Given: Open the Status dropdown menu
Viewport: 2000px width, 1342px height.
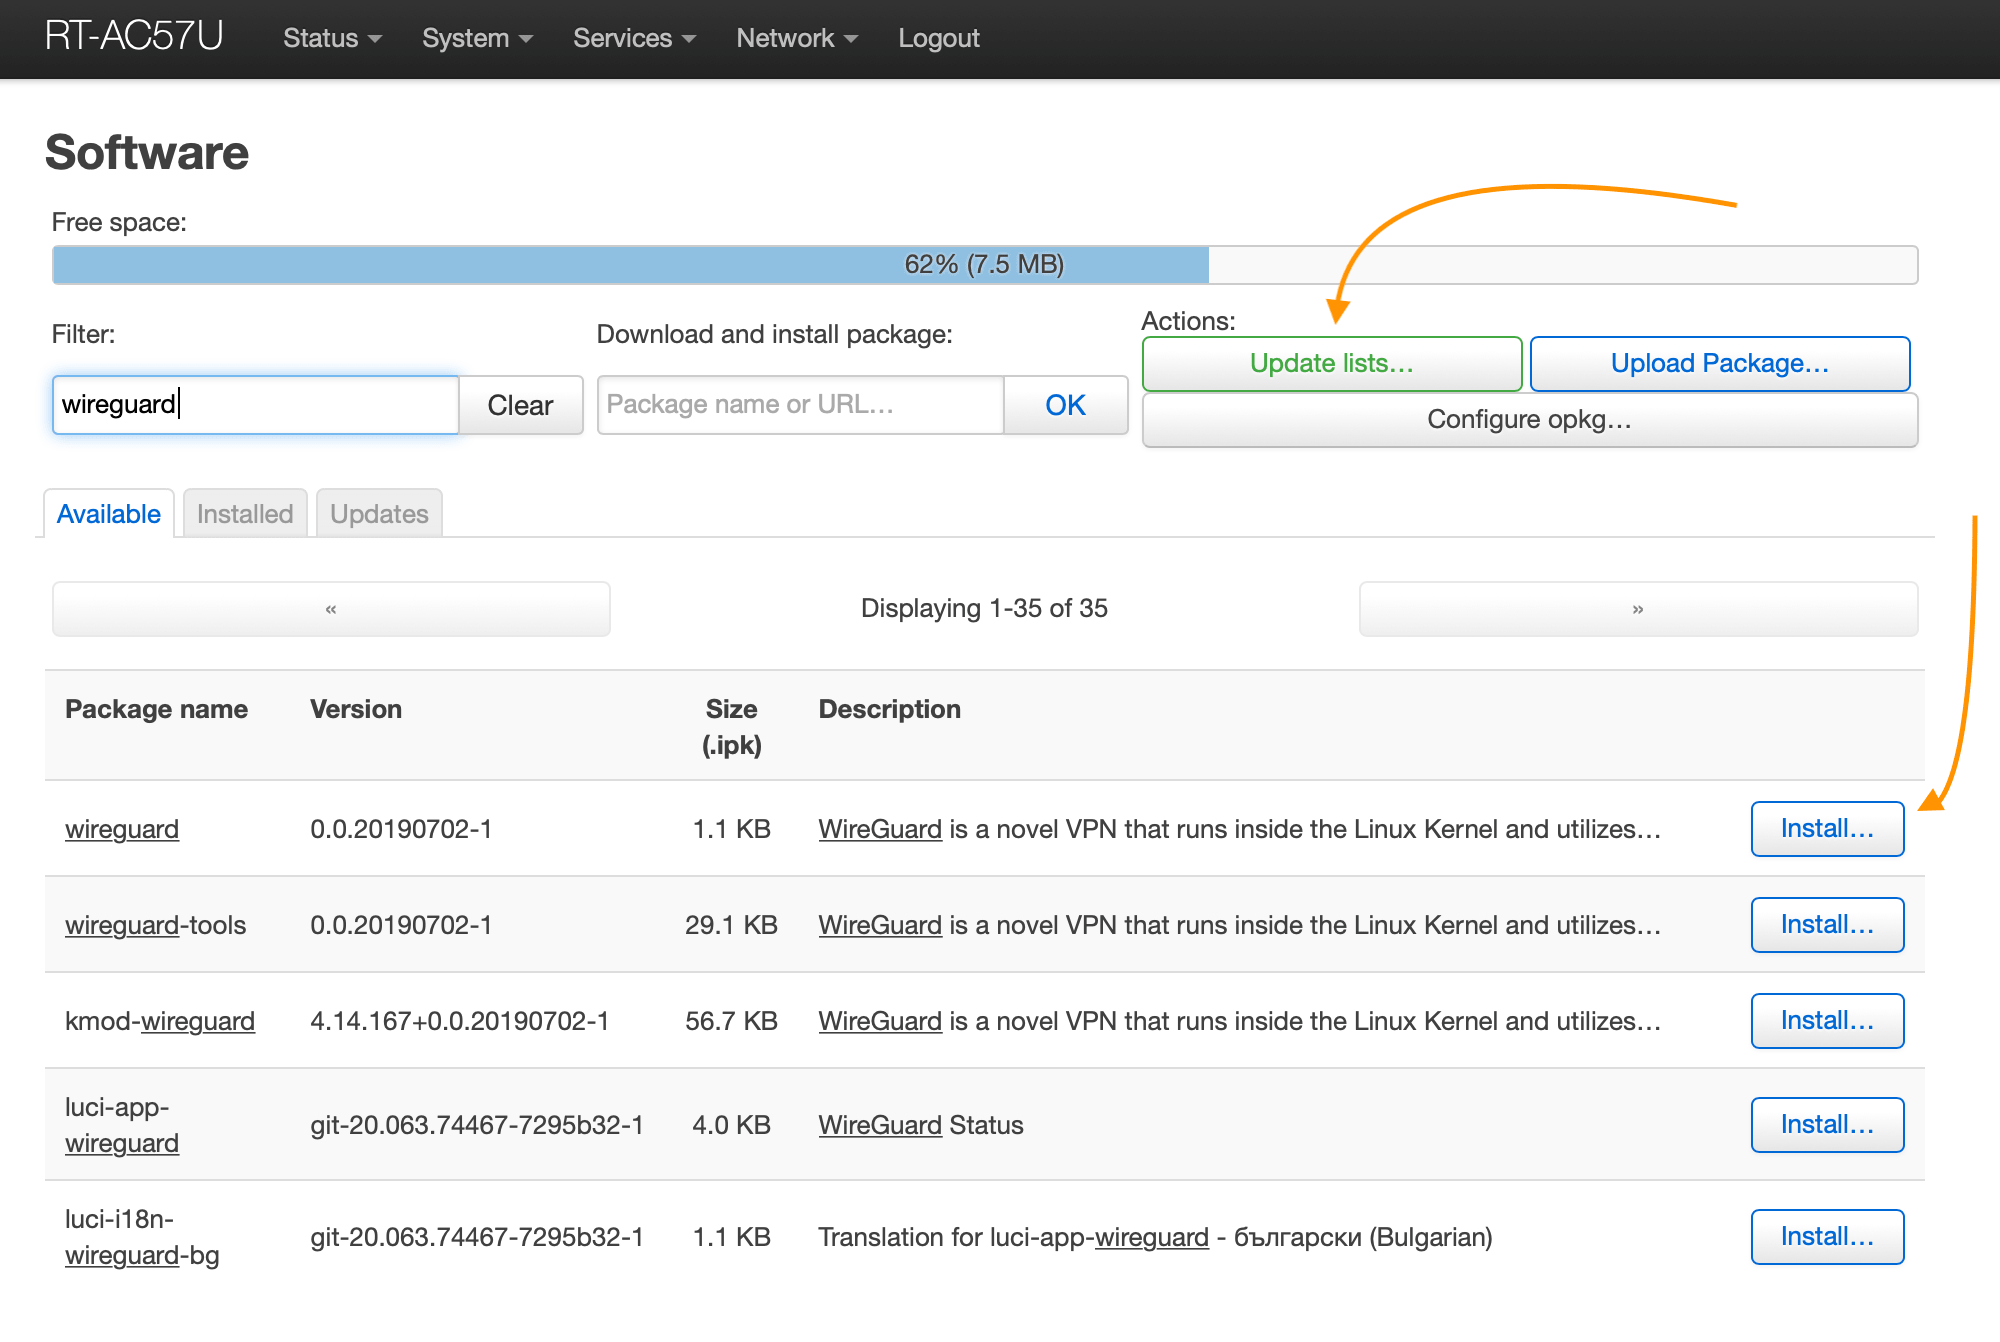Looking at the screenshot, I should (332, 38).
